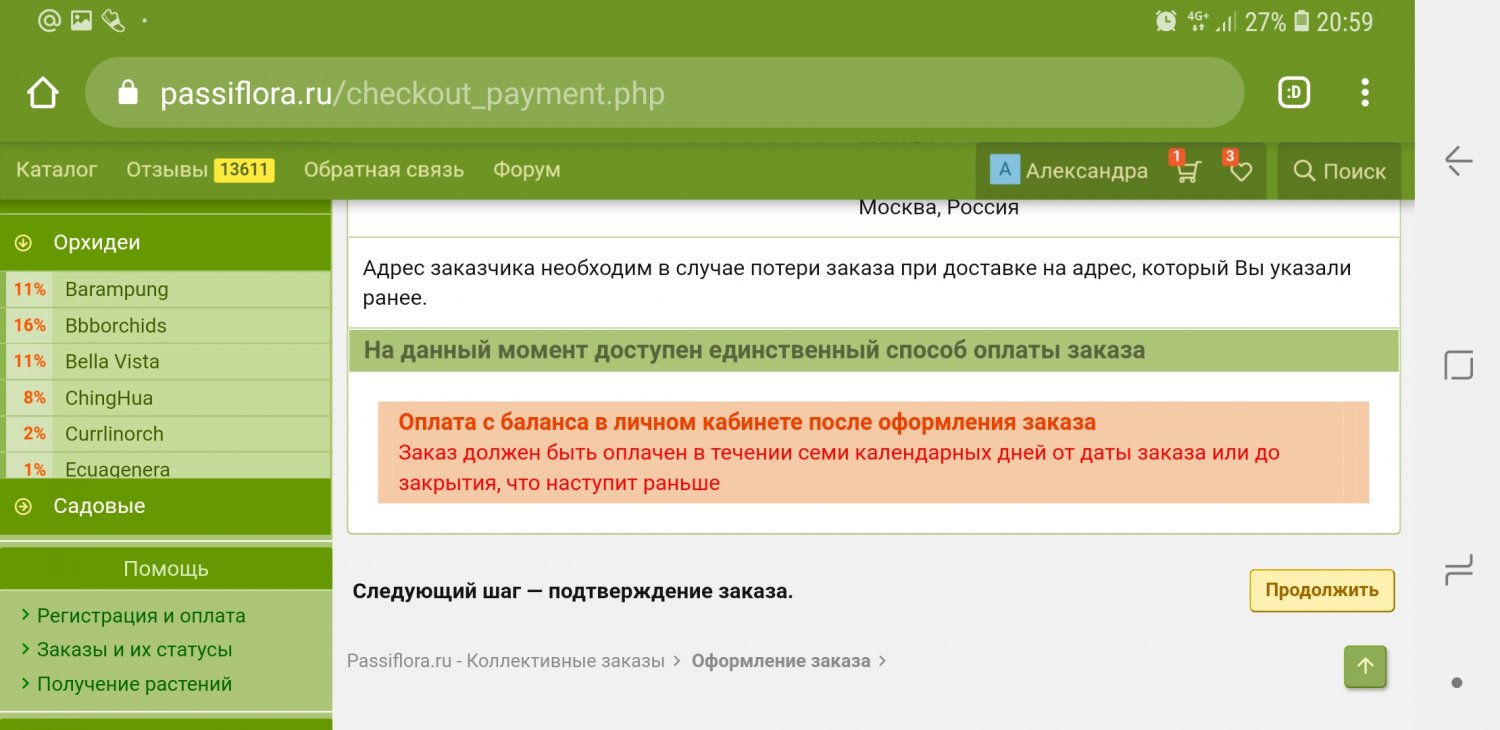This screenshot has height=730, width=1500.
Task: Open the Александра account menu
Action: pos(1068,171)
